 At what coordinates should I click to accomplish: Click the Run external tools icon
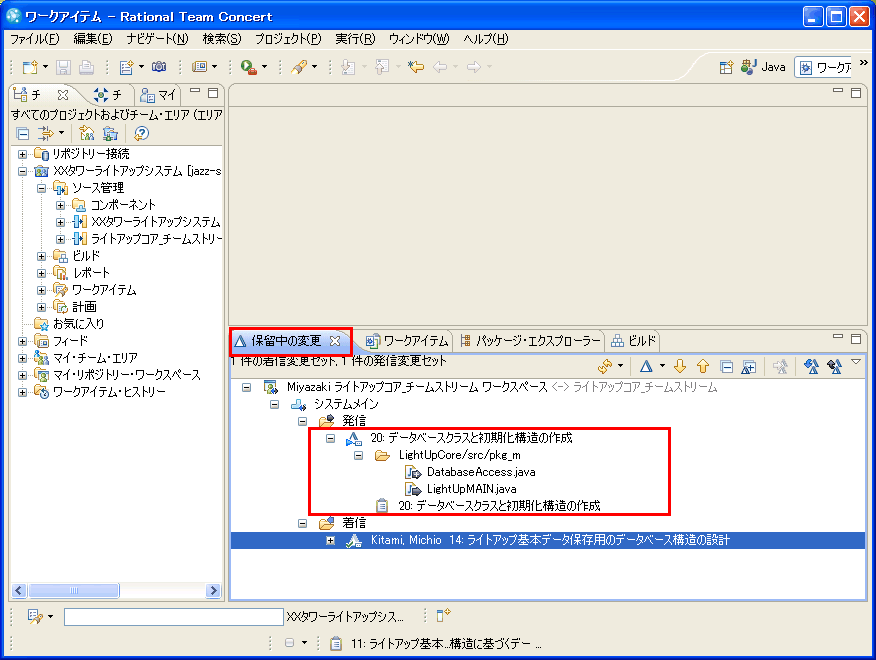pos(249,67)
